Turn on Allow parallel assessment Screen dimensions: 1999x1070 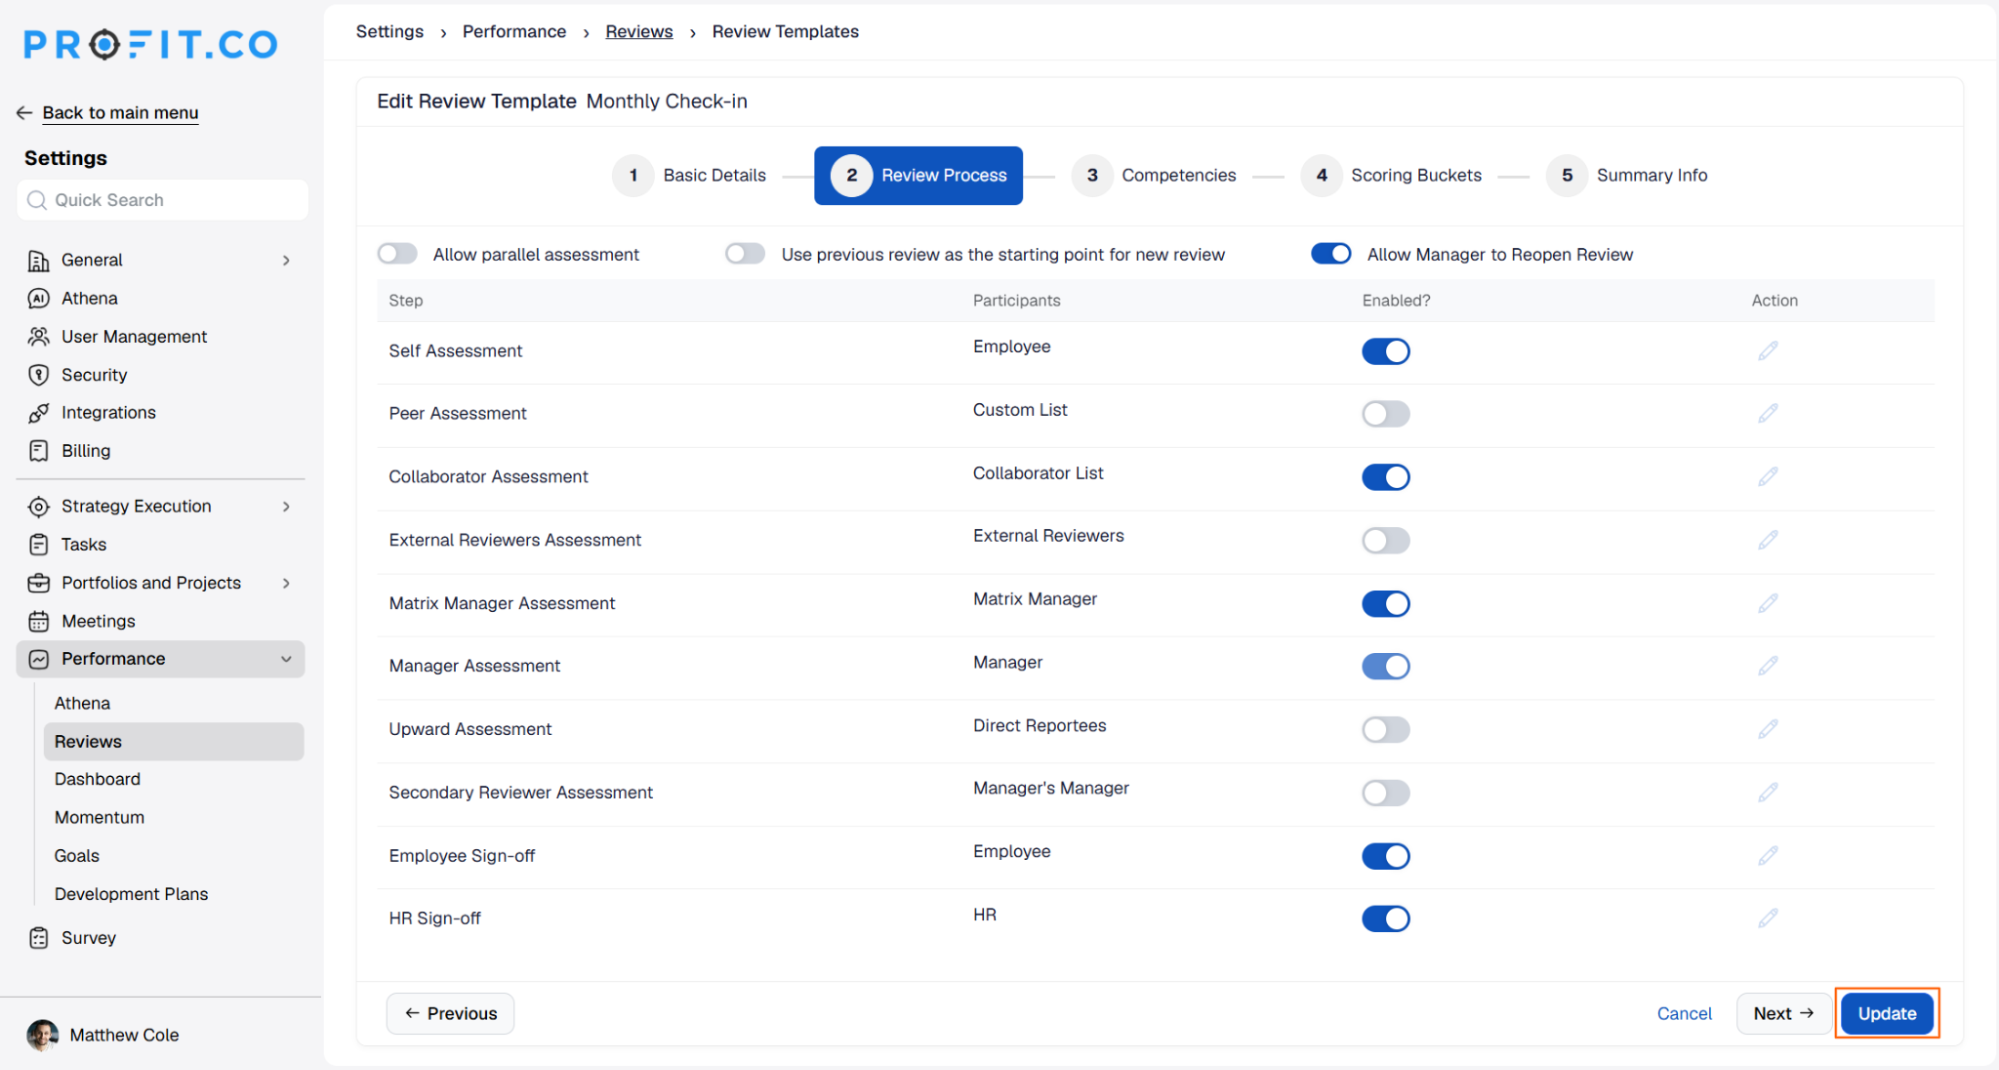397,254
